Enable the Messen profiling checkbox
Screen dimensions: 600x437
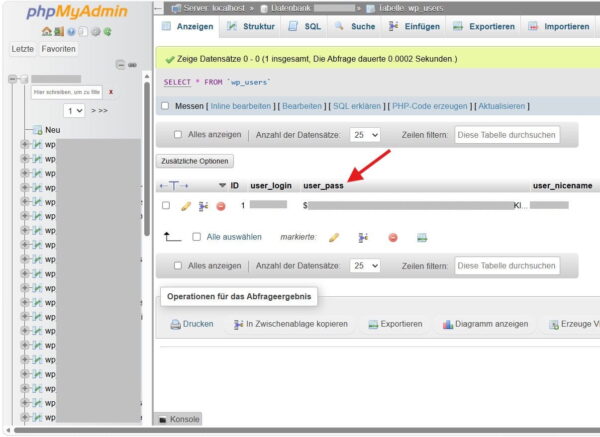(x=165, y=106)
